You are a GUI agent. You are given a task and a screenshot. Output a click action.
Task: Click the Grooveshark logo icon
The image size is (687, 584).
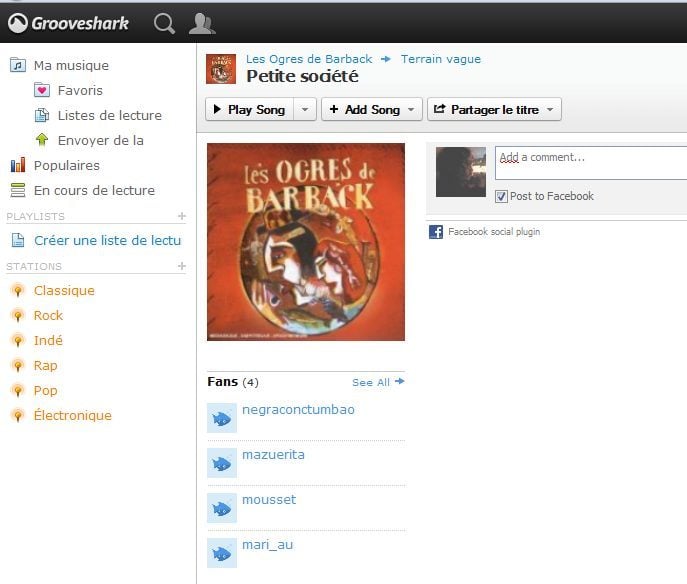click(x=18, y=23)
